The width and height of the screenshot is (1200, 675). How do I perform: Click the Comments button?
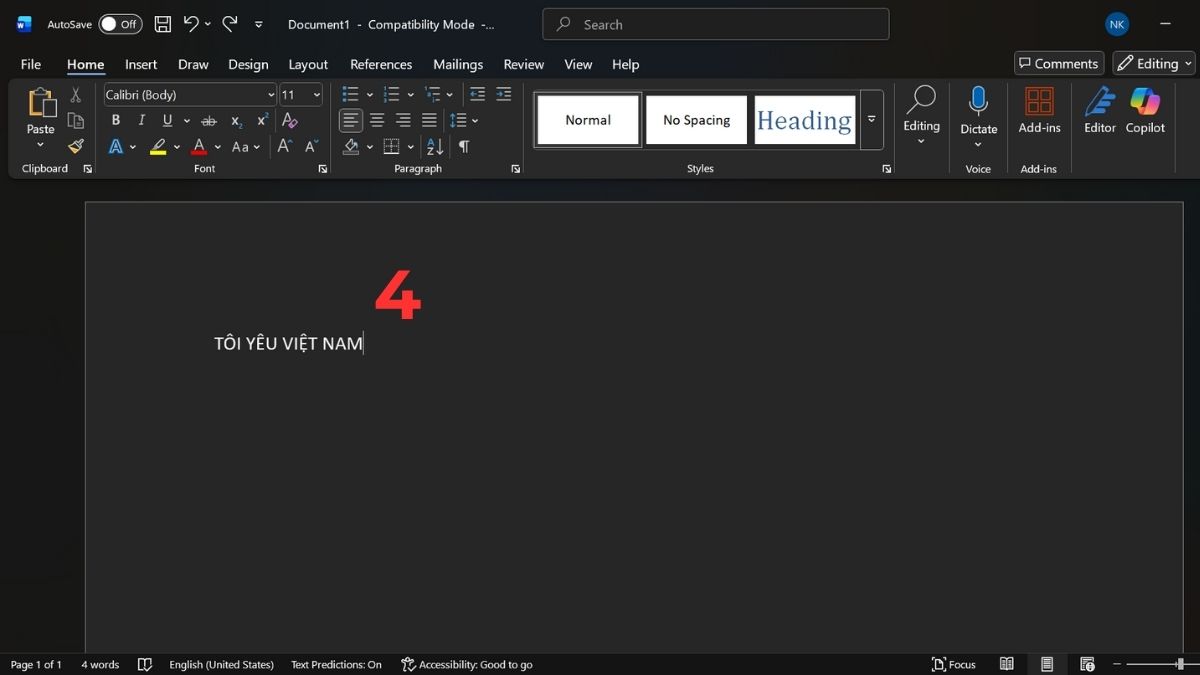coord(1059,62)
